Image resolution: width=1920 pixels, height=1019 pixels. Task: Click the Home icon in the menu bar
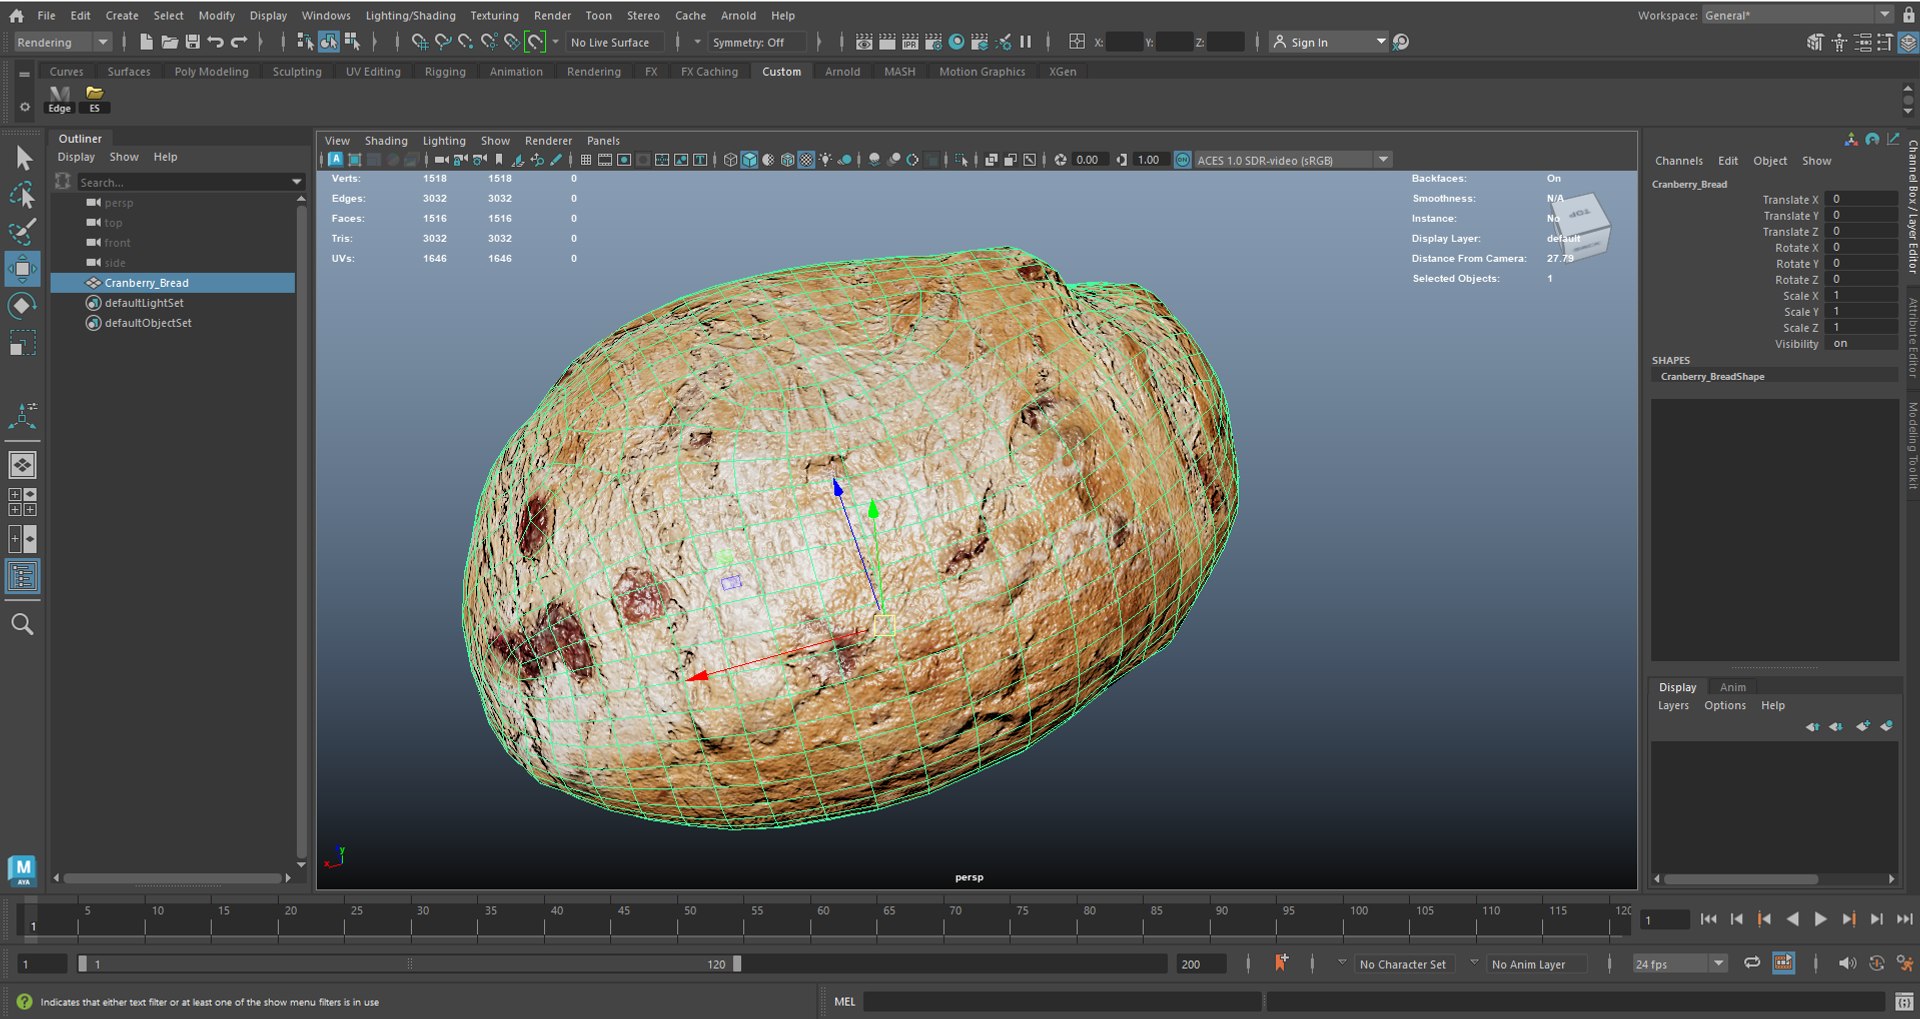point(16,15)
